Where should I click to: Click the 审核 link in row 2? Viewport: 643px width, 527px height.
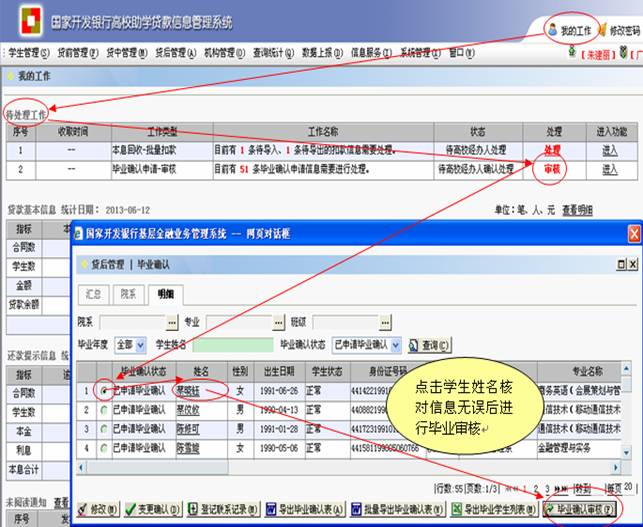click(x=552, y=169)
